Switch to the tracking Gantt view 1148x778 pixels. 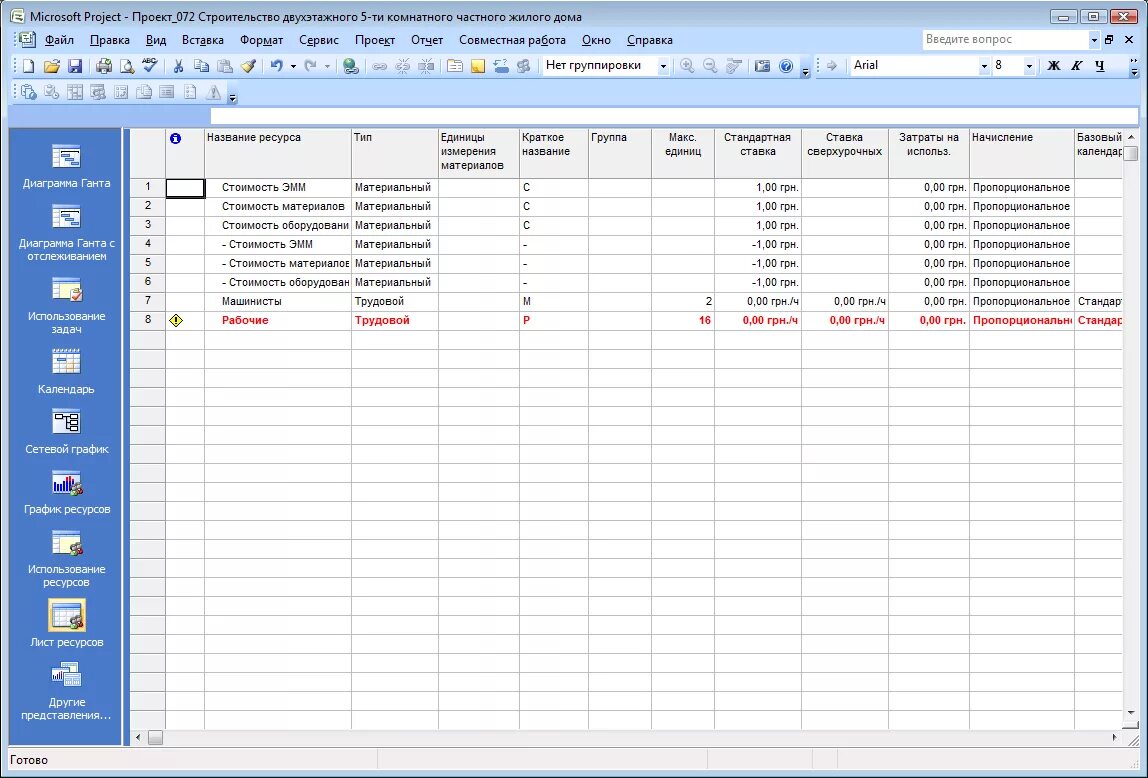(66, 233)
